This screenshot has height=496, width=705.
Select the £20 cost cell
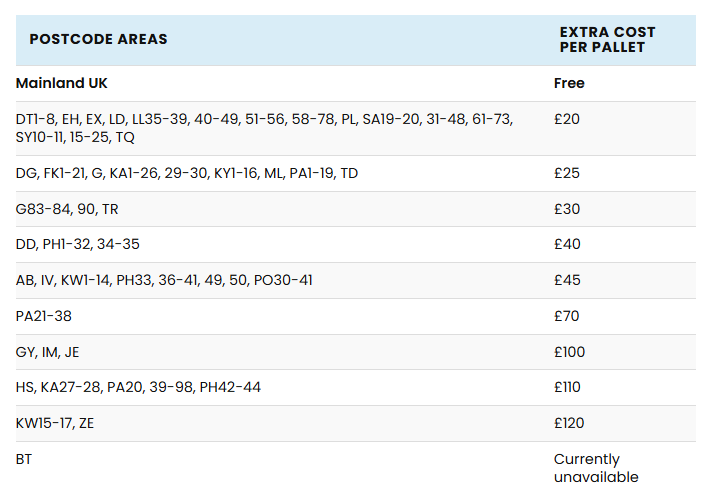(x=567, y=119)
